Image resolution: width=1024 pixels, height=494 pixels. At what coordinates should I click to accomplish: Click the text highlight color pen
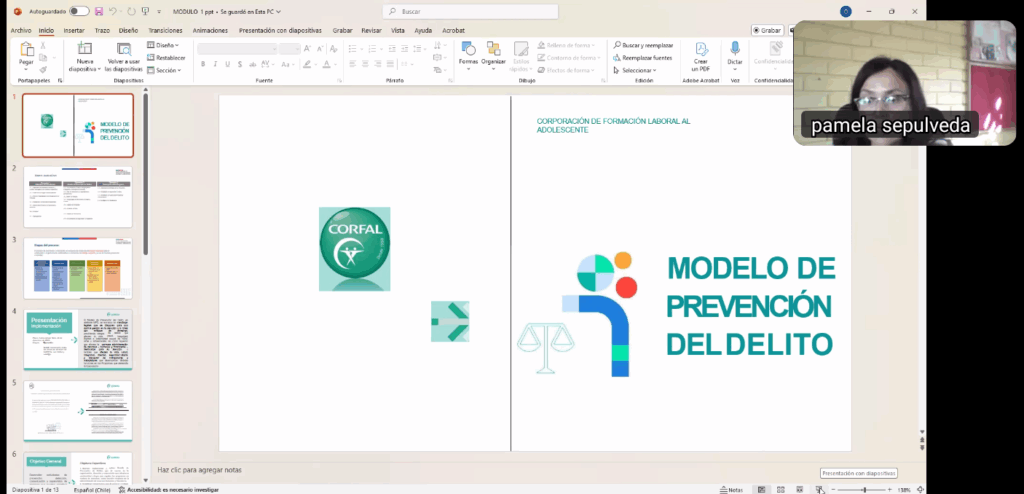(x=306, y=64)
